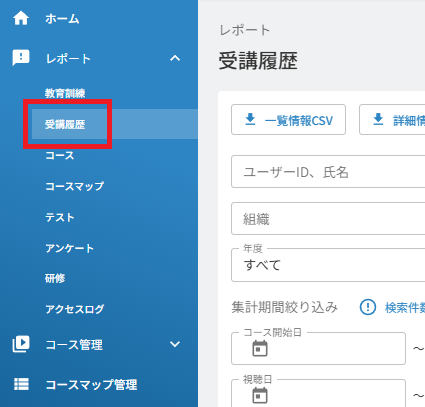Open アクセスログ report submenu item
Screen dimensions: 425x407
[x=75, y=309]
